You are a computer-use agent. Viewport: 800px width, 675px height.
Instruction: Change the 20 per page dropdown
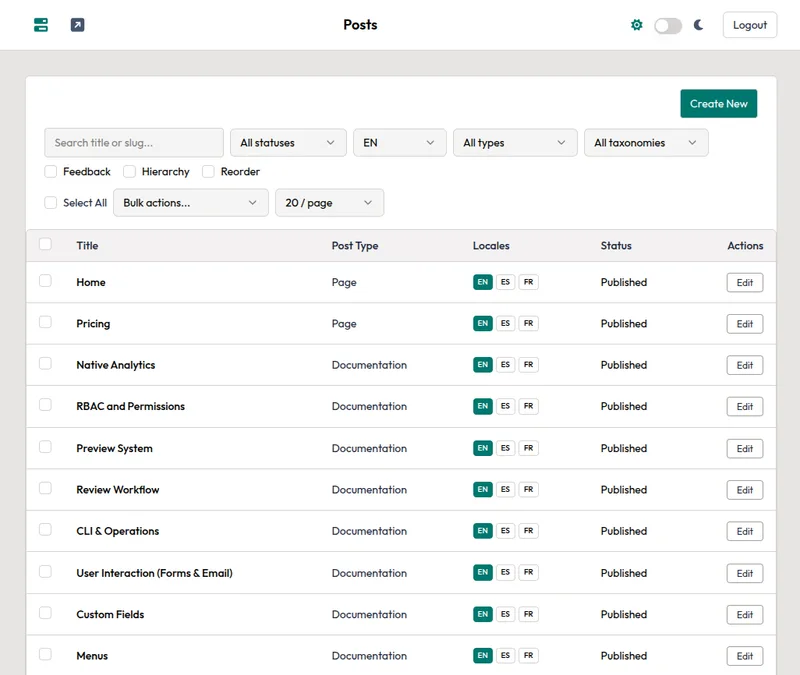tap(329, 203)
